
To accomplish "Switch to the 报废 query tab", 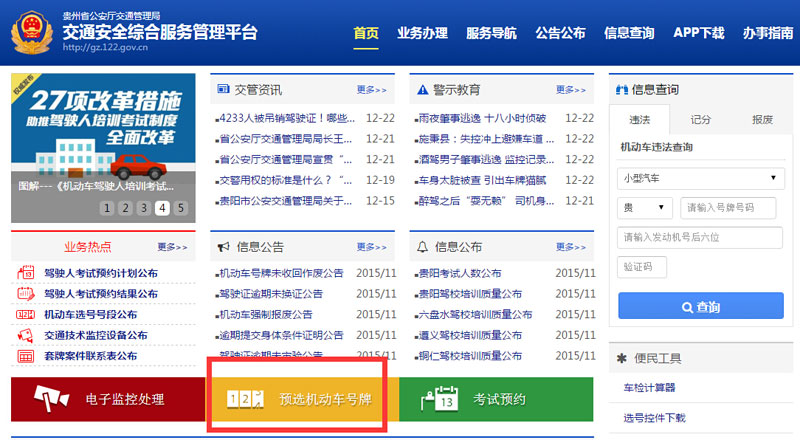I will click(762, 119).
